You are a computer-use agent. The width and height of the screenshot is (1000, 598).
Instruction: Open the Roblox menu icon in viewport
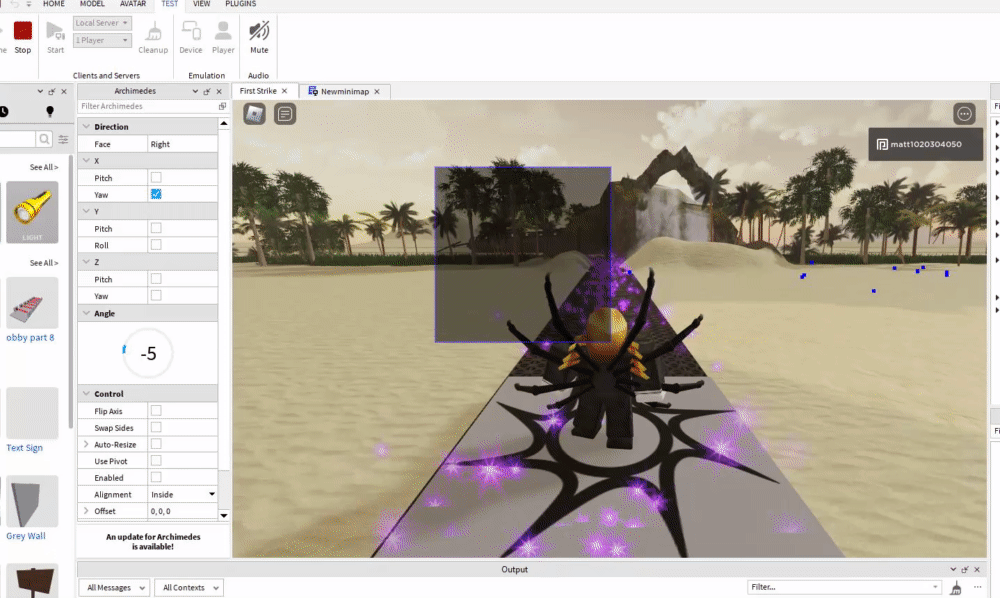pyautogui.click(x=254, y=114)
